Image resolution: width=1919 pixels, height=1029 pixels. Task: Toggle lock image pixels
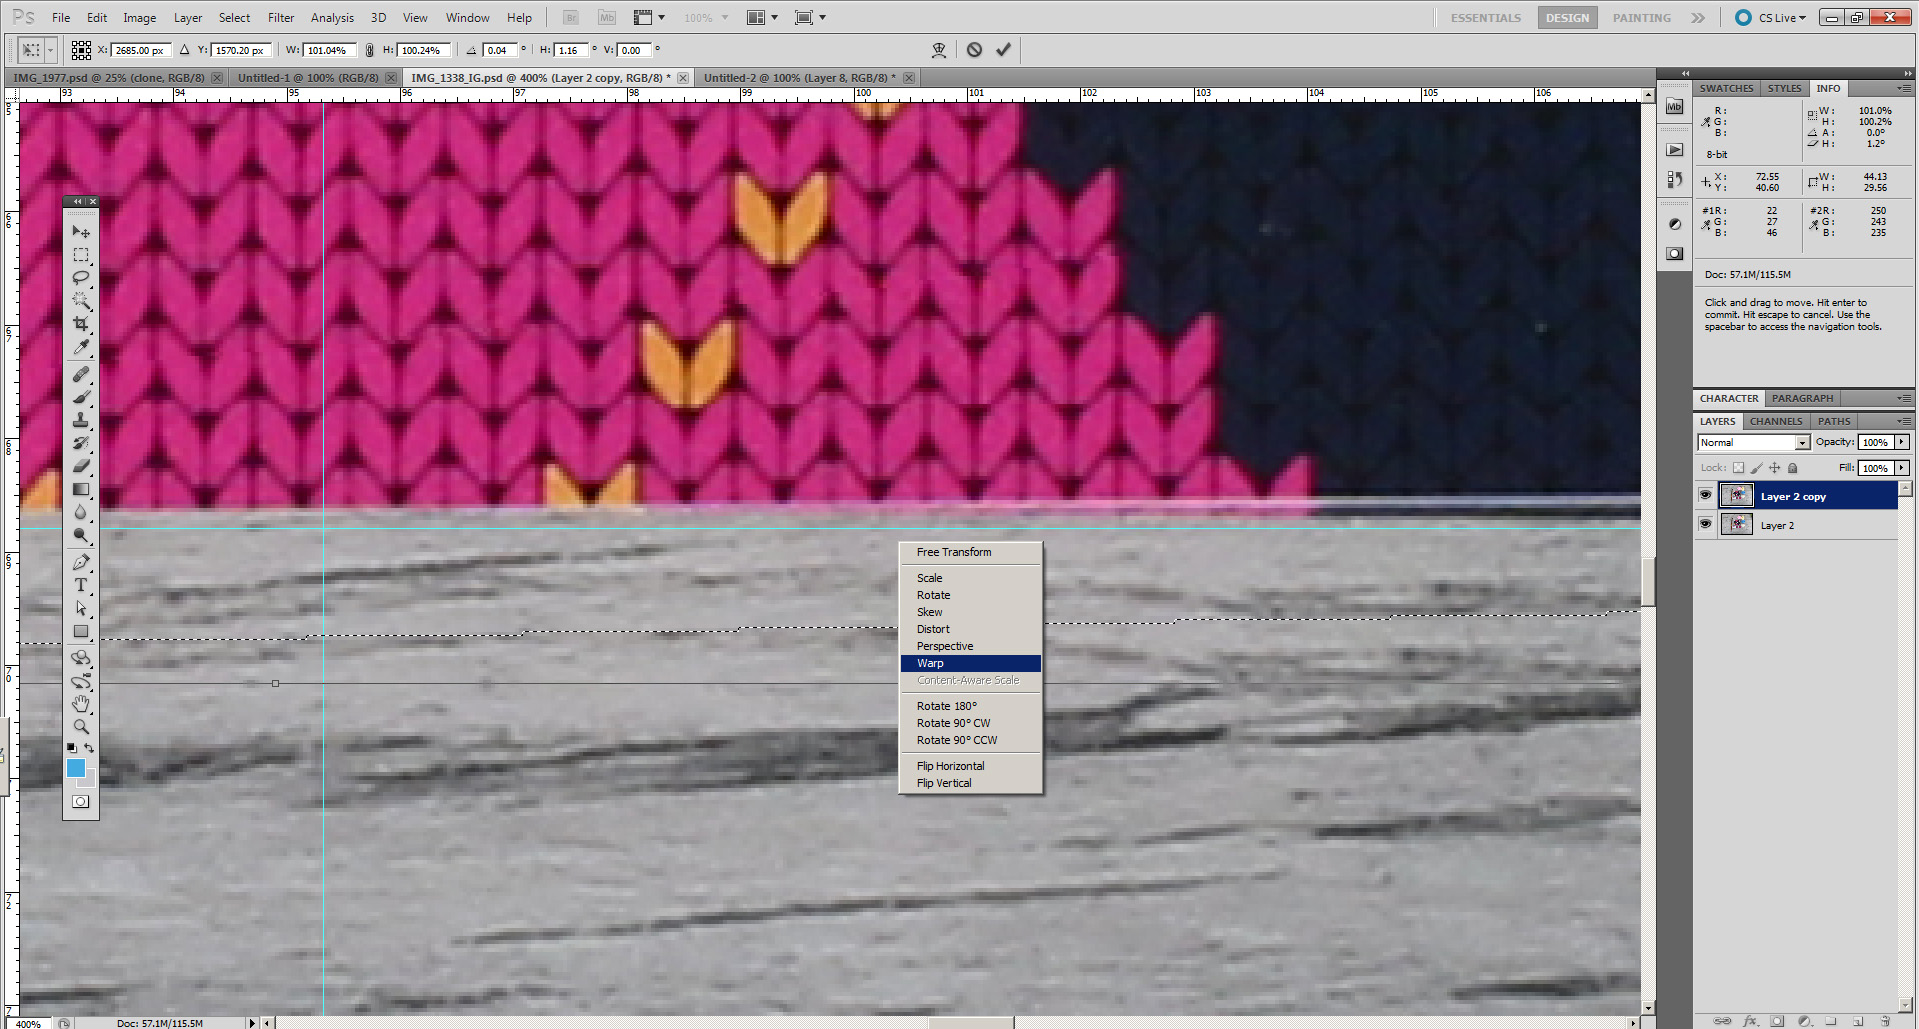1756,468
